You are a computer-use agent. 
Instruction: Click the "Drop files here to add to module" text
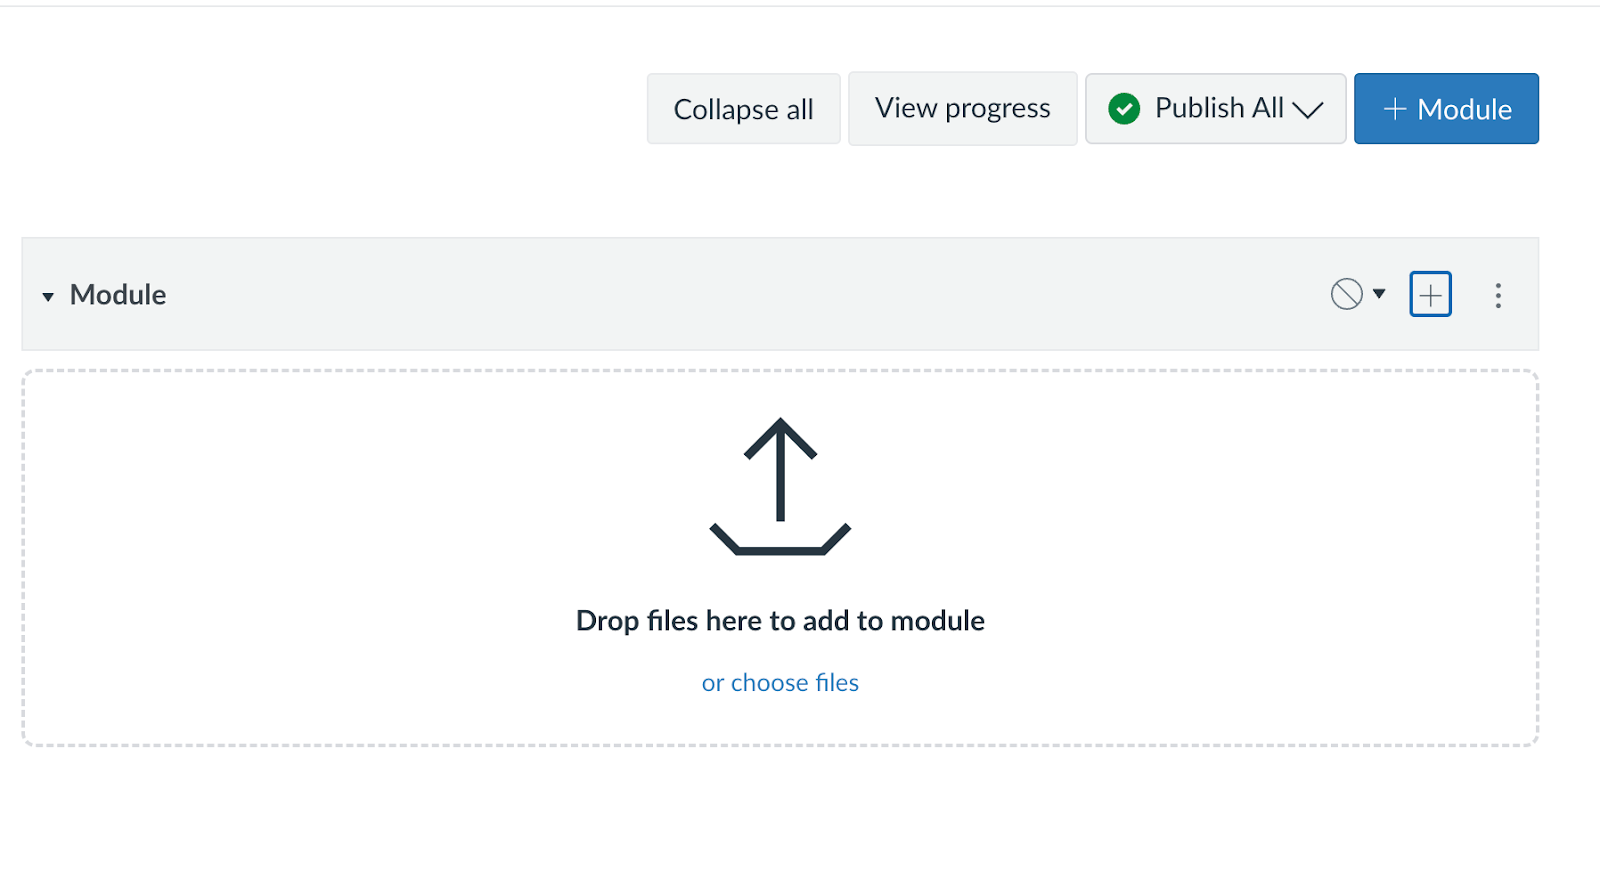coord(780,621)
